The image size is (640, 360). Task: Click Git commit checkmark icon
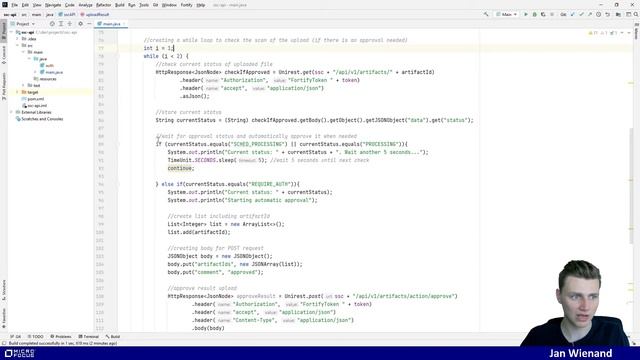click(581, 14)
